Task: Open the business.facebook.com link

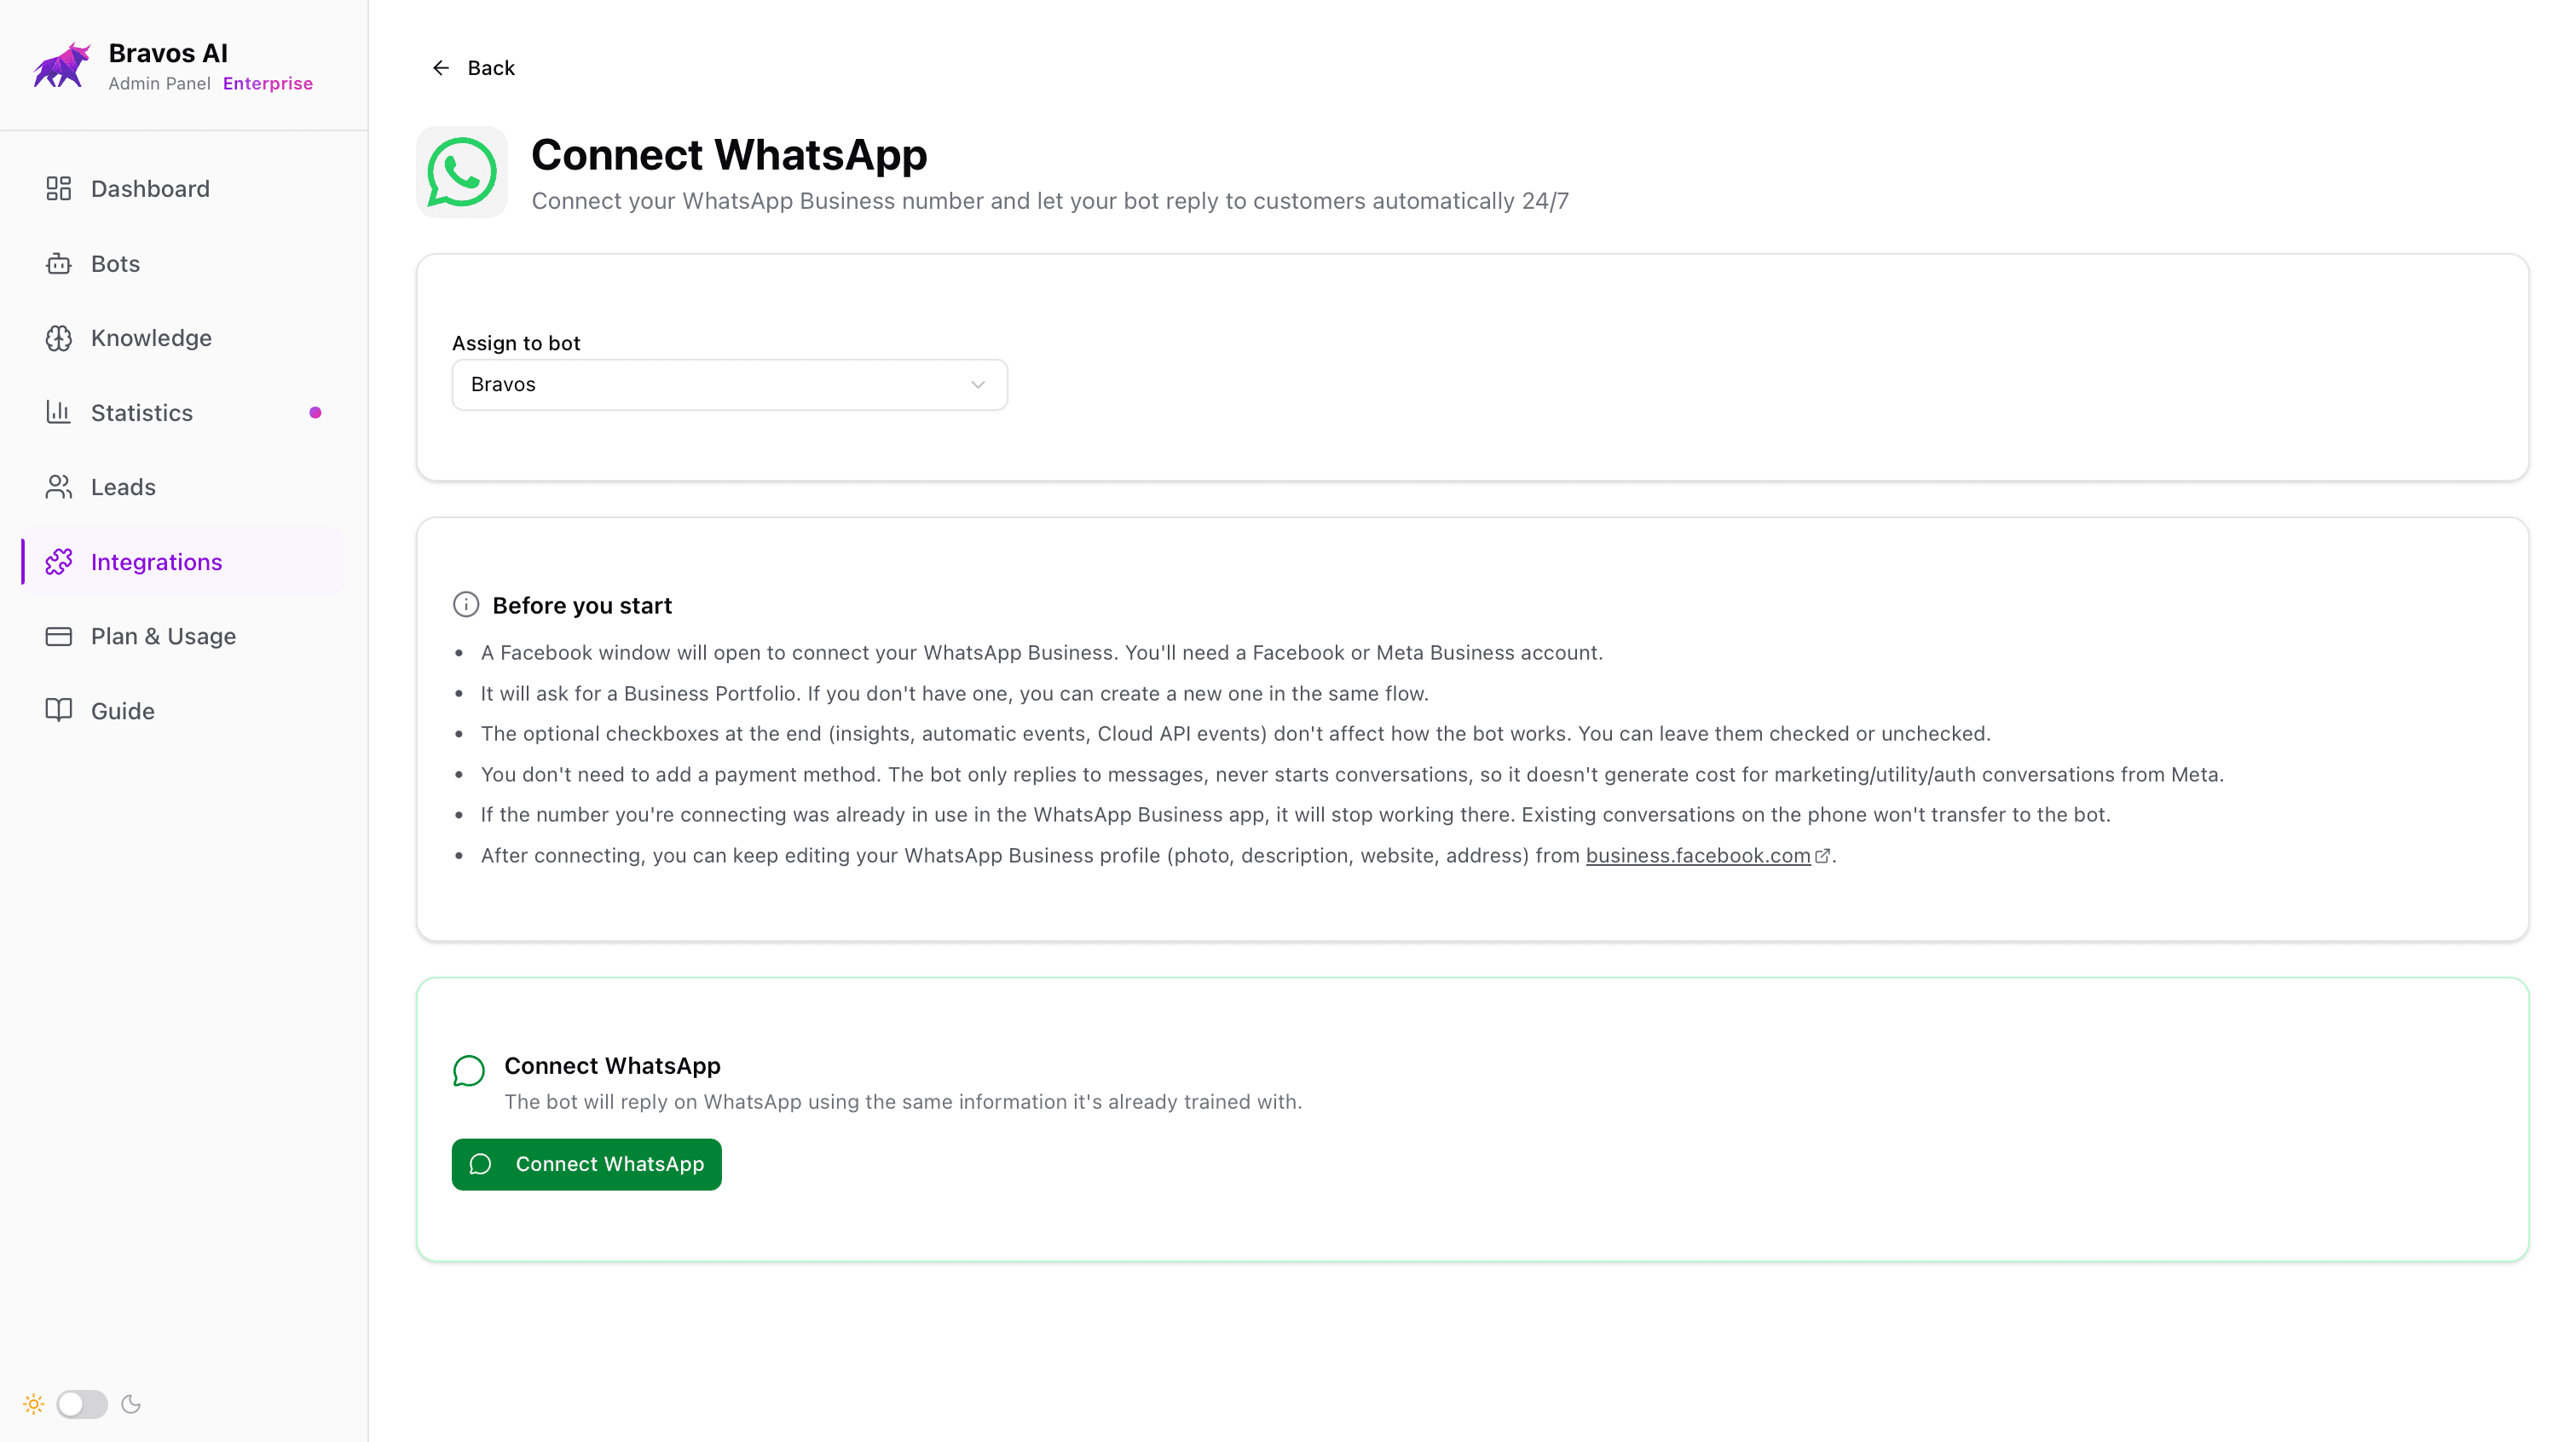Action: (1698, 856)
